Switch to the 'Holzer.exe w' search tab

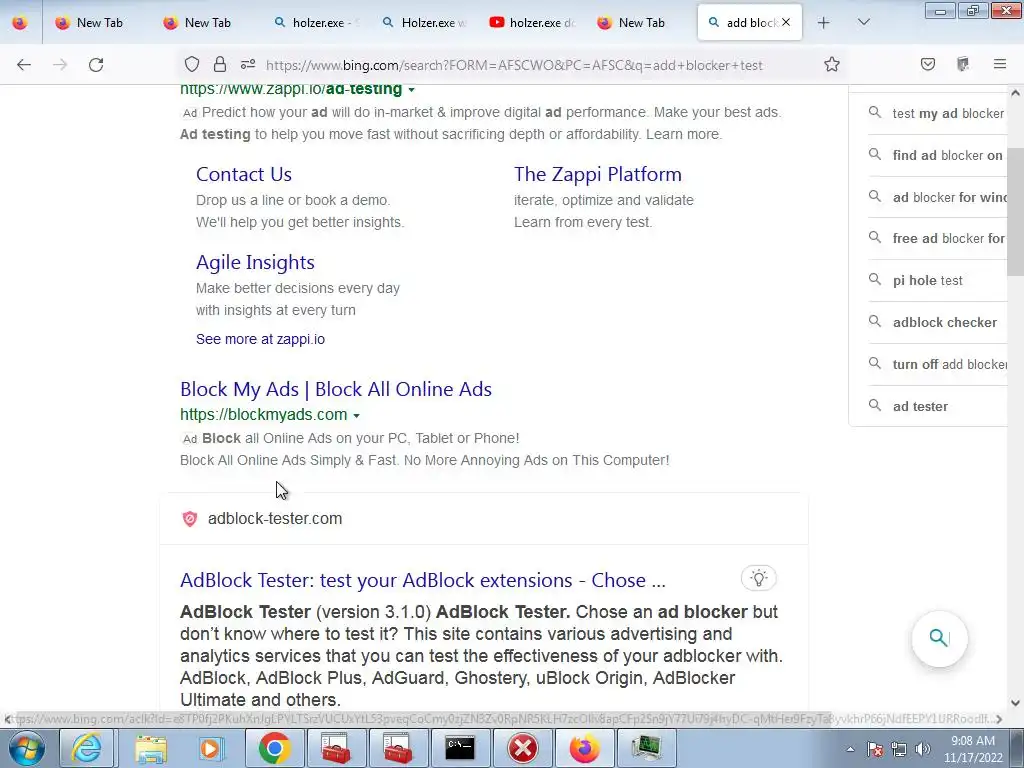tap(423, 22)
